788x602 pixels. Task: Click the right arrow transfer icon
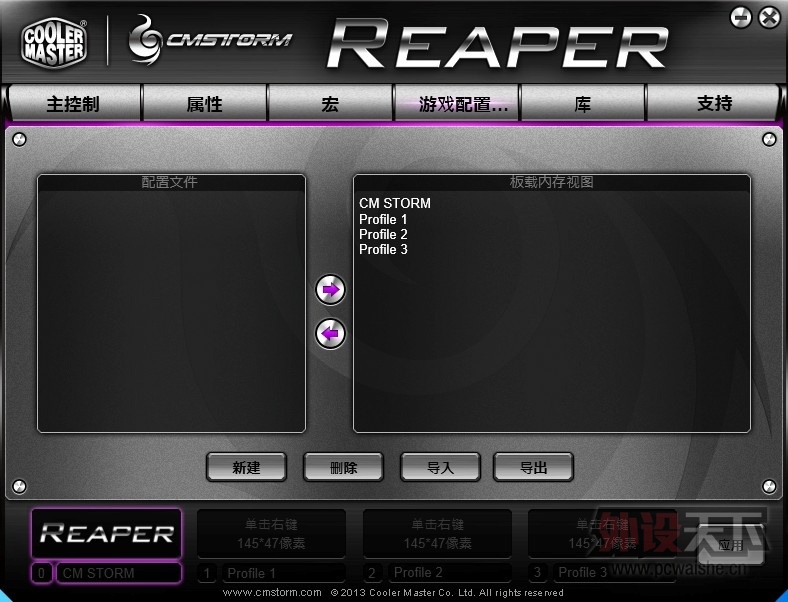[330, 290]
